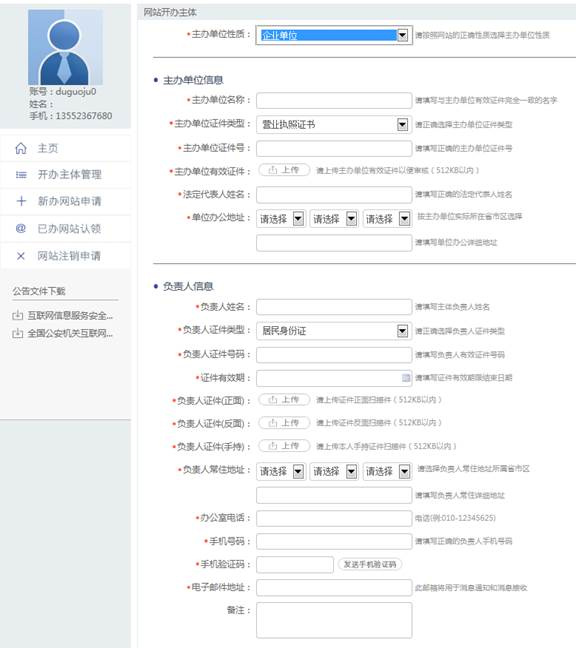Focus the 电子邮件地址 input field

pos(334,588)
